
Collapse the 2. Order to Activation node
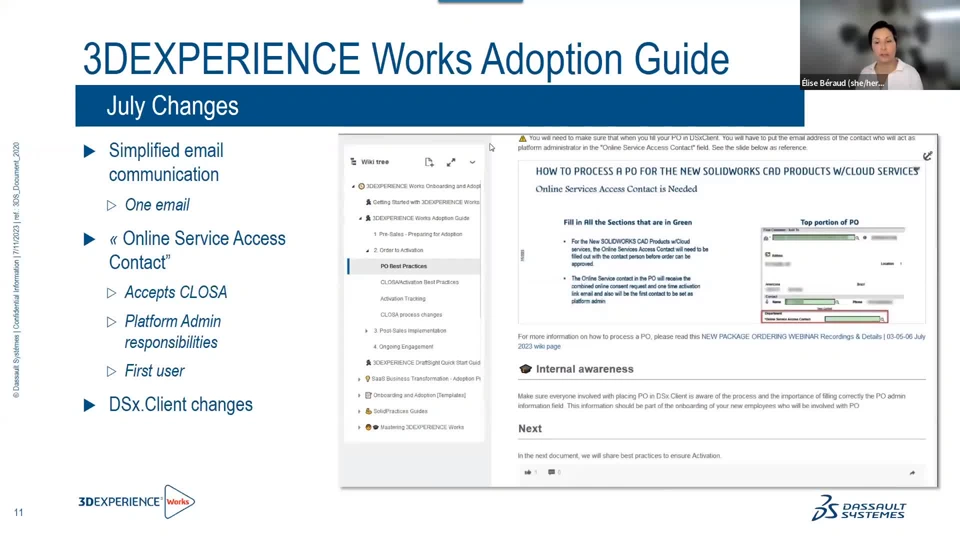[367, 250]
